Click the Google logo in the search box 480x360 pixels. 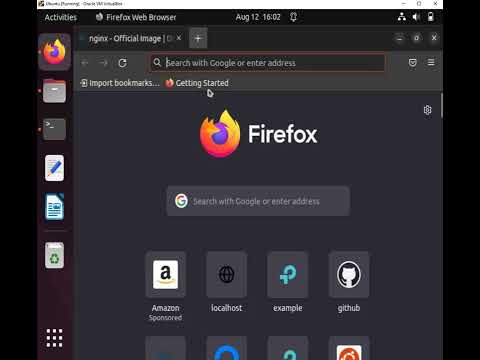[x=181, y=201]
